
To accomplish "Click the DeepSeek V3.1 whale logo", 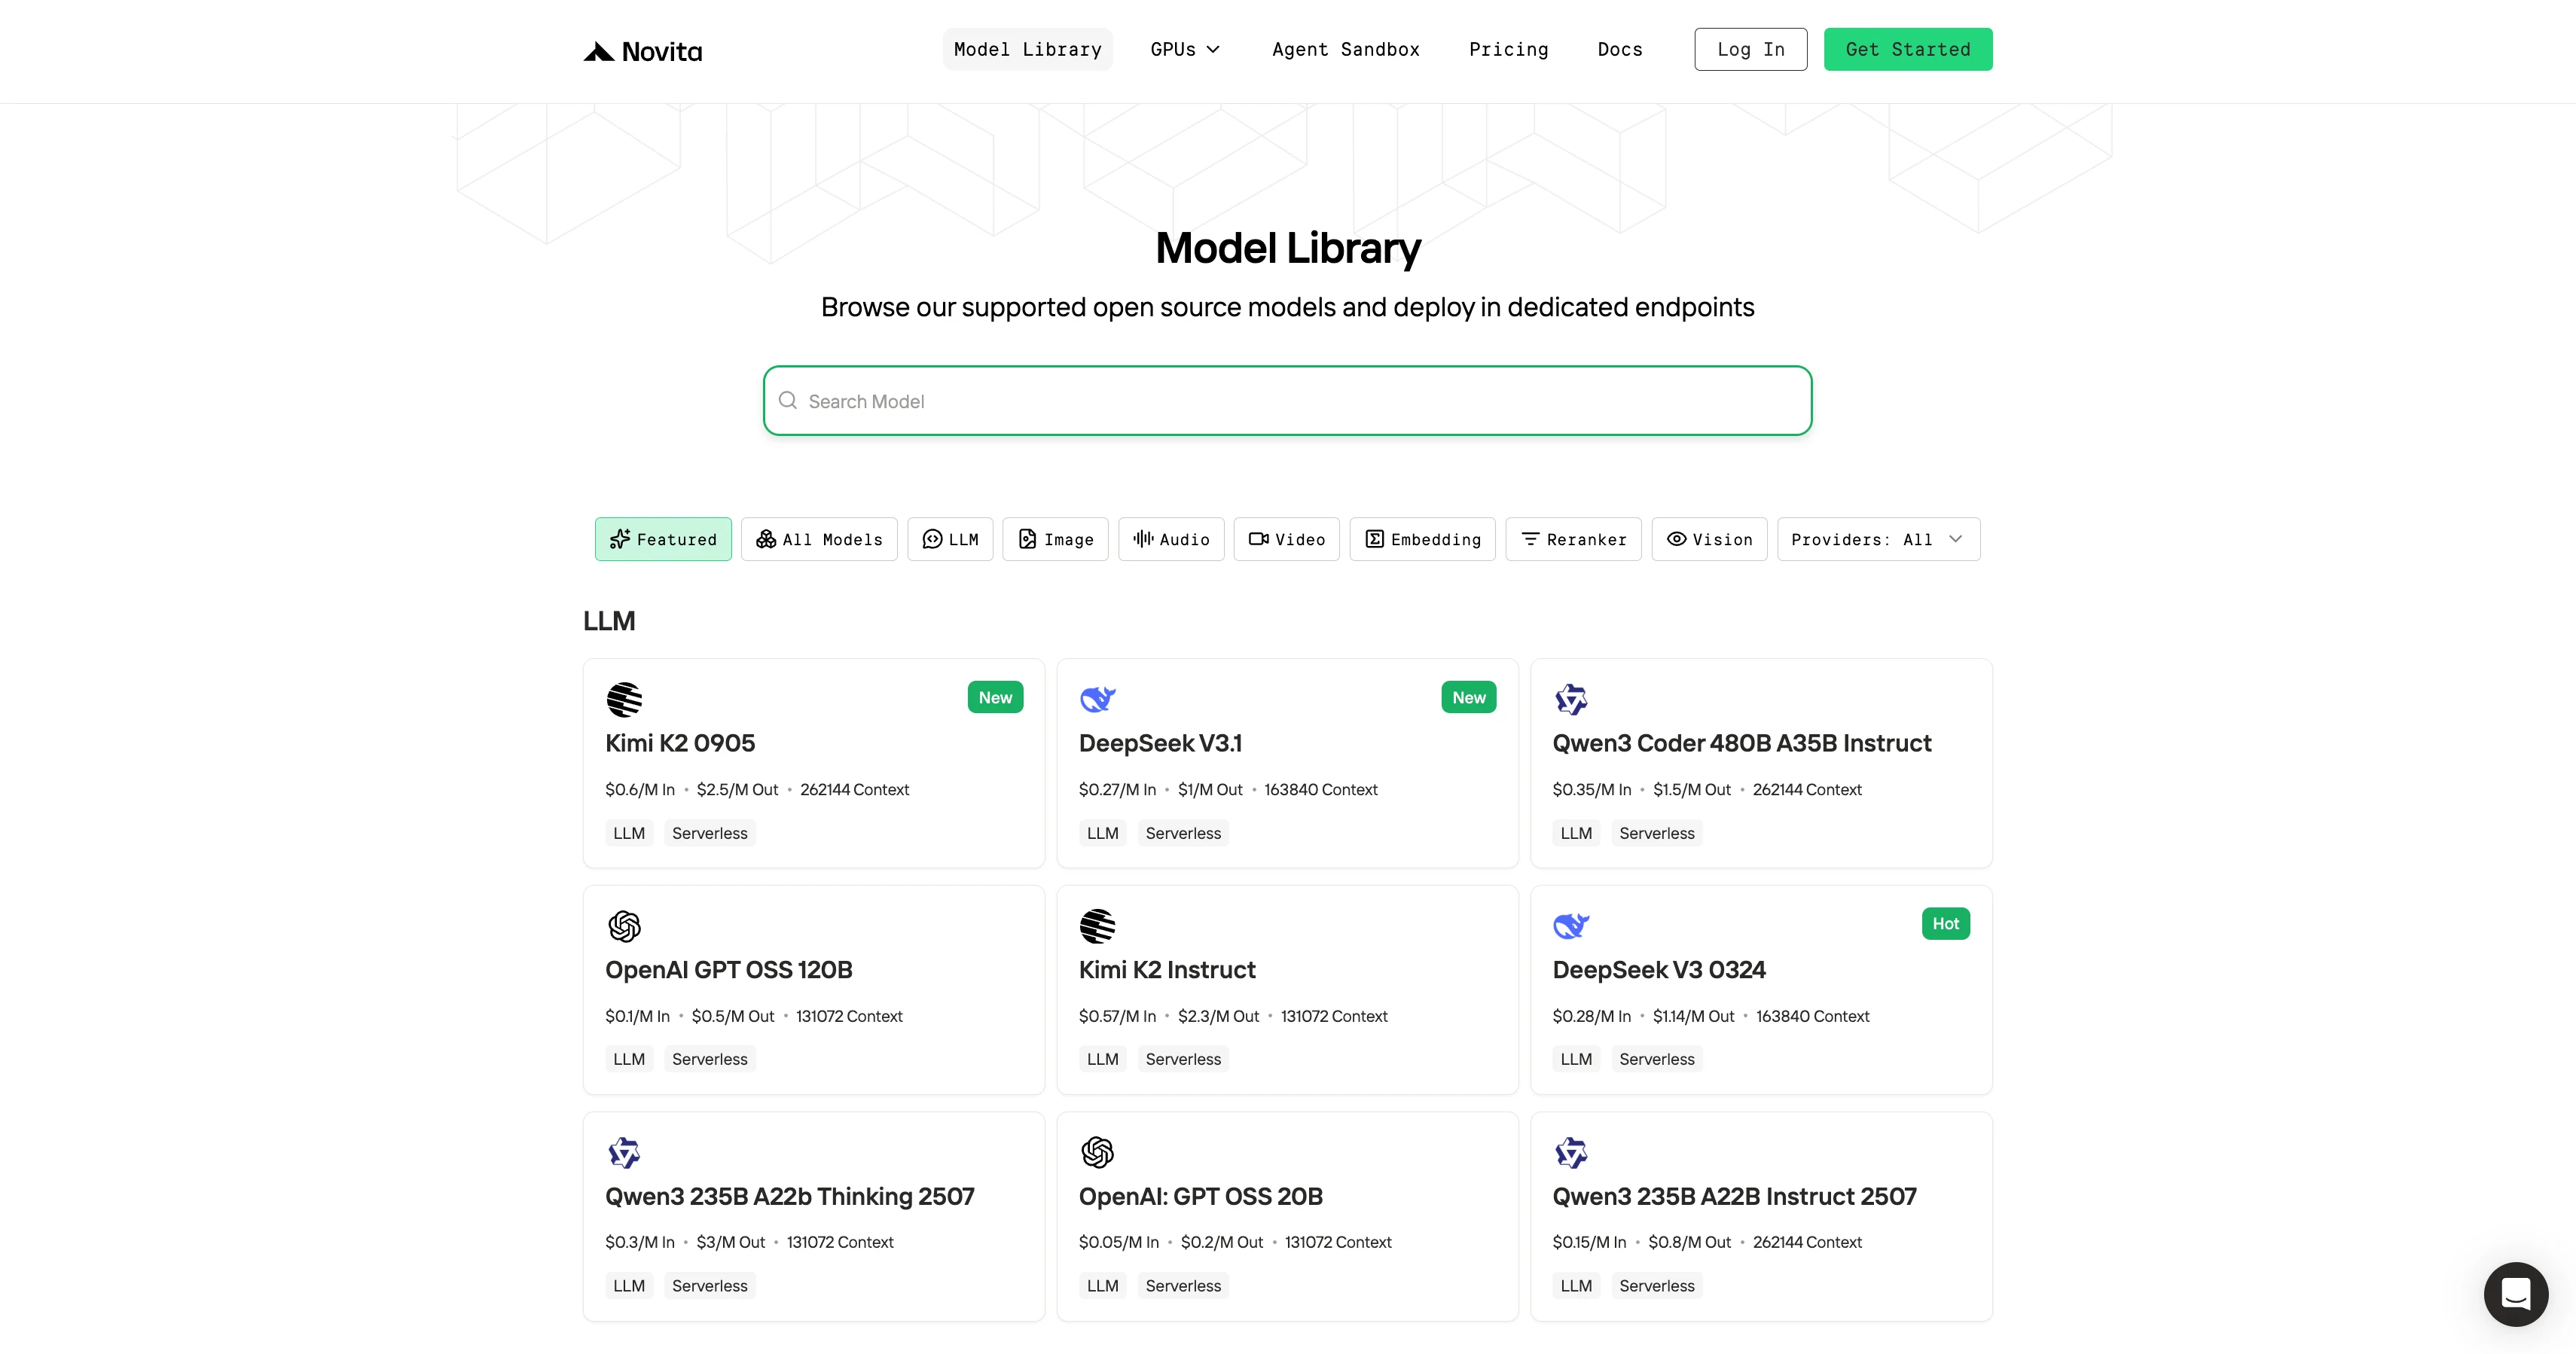I will tap(1098, 699).
